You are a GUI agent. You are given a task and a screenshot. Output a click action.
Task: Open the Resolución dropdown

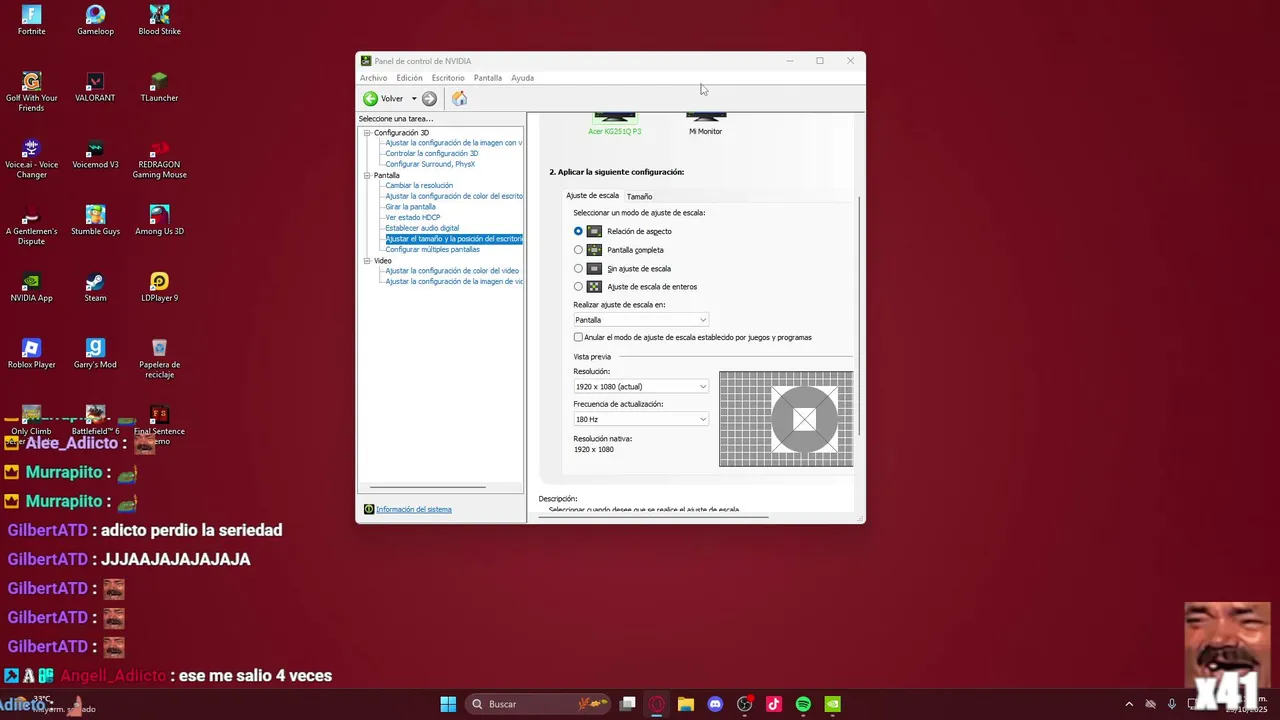[x=641, y=386]
